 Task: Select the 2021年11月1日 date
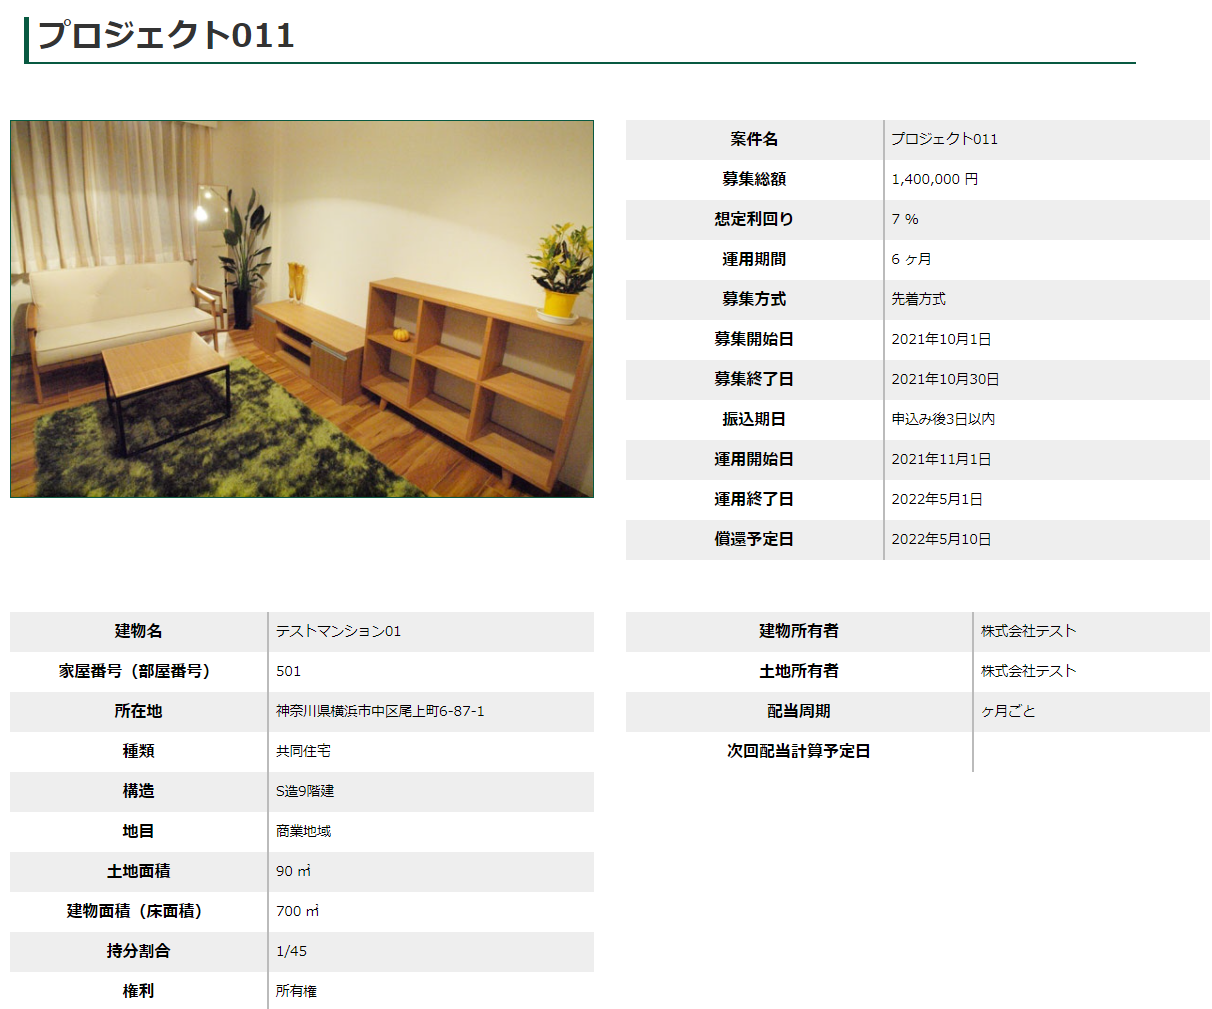click(941, 459)
